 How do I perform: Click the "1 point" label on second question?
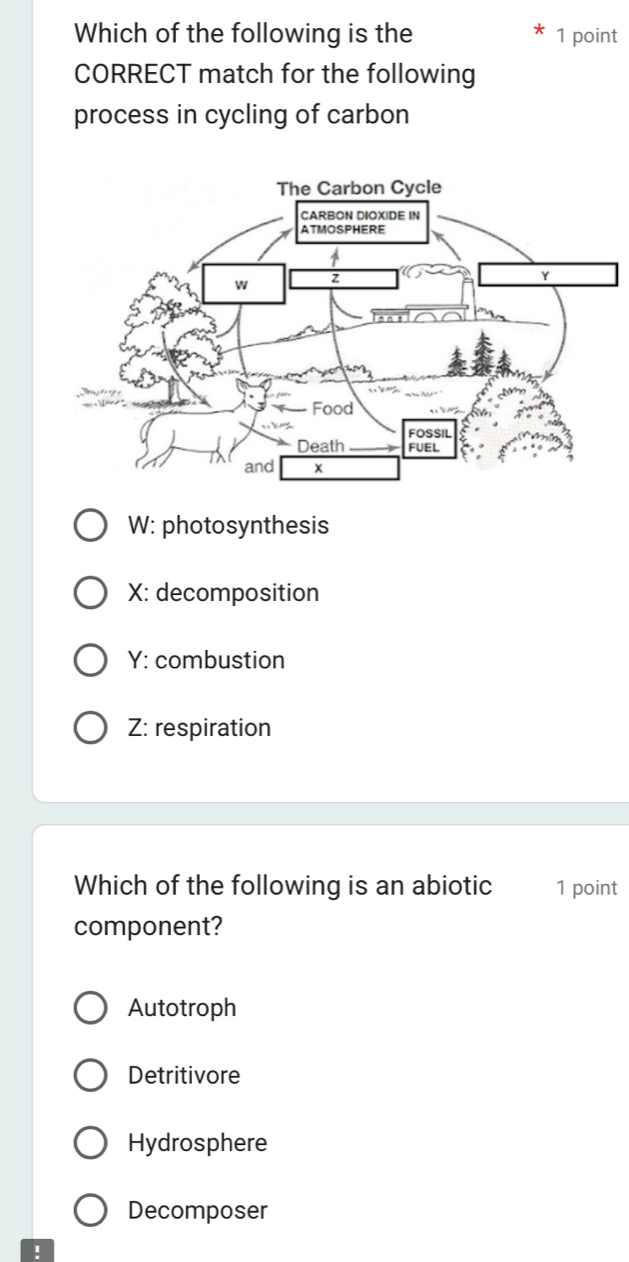pyautogui.click(x=586, y=886)
